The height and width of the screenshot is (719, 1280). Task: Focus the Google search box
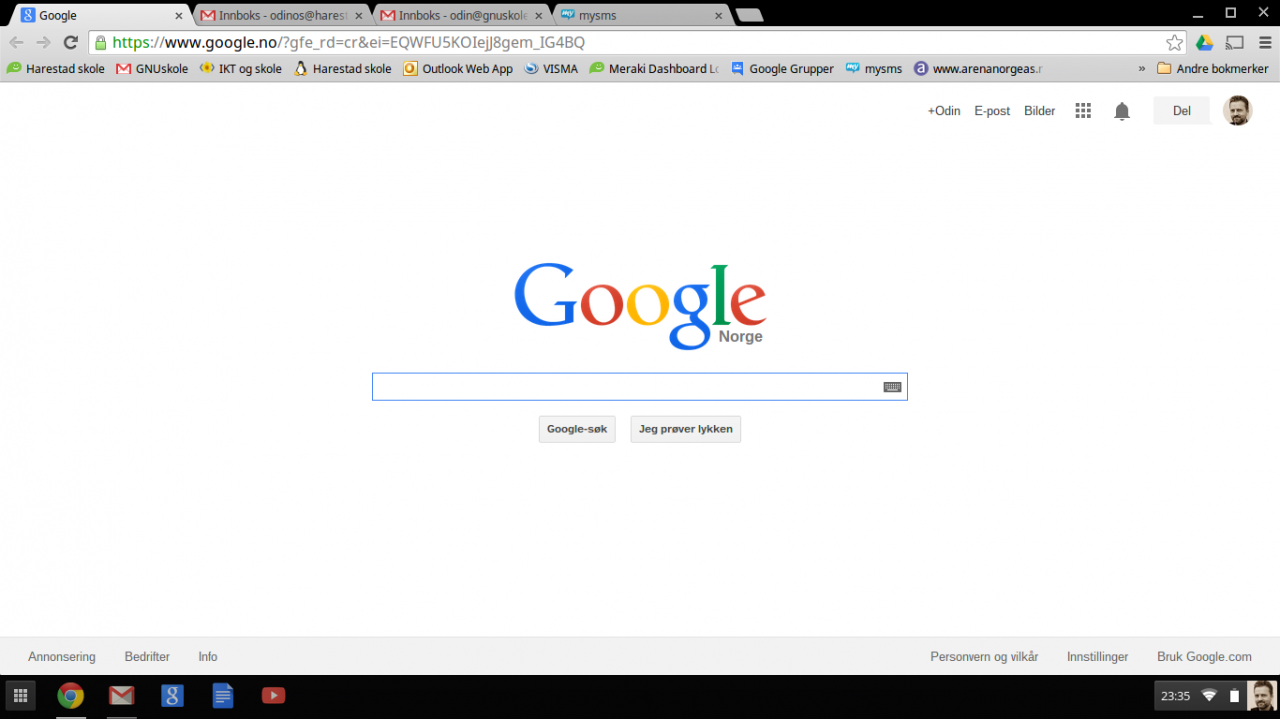tap(640, 387)
